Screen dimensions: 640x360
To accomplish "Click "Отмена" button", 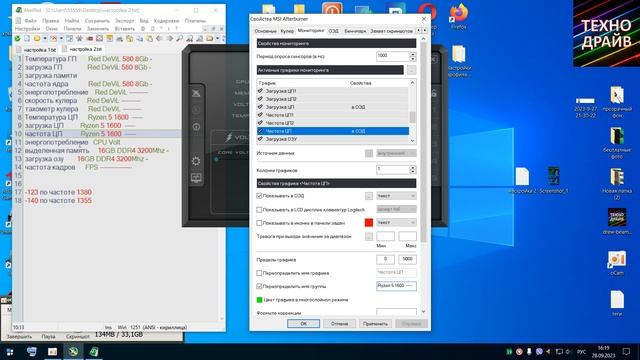I will click(x=339, y=324).
